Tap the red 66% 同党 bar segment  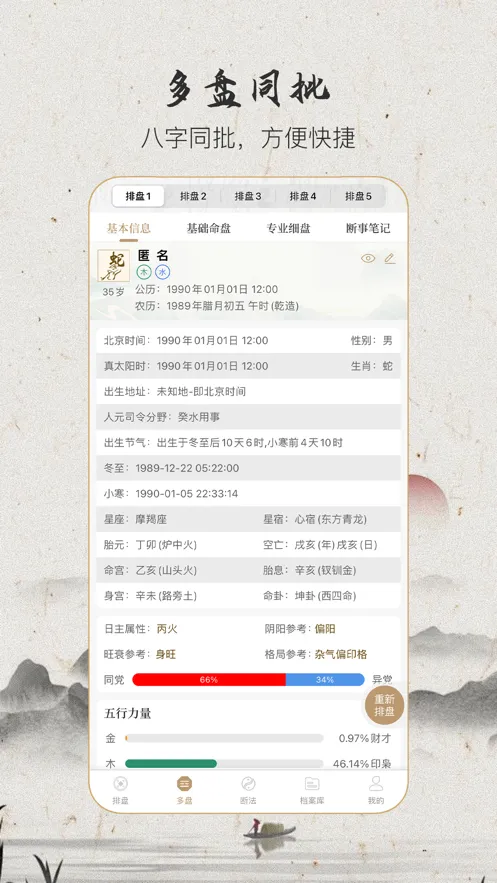pos(209,680)
